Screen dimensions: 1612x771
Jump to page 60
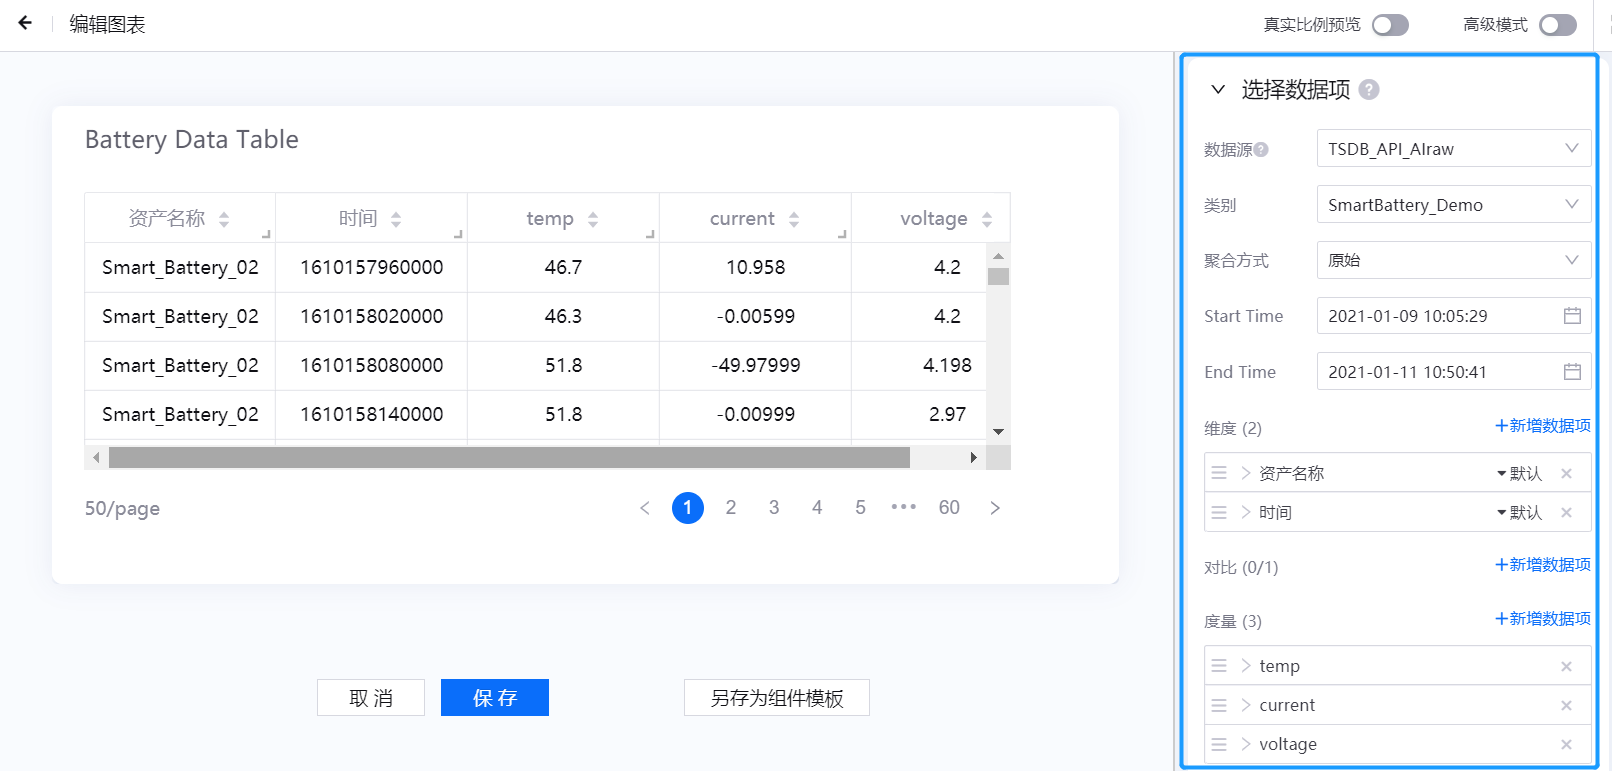949,508
